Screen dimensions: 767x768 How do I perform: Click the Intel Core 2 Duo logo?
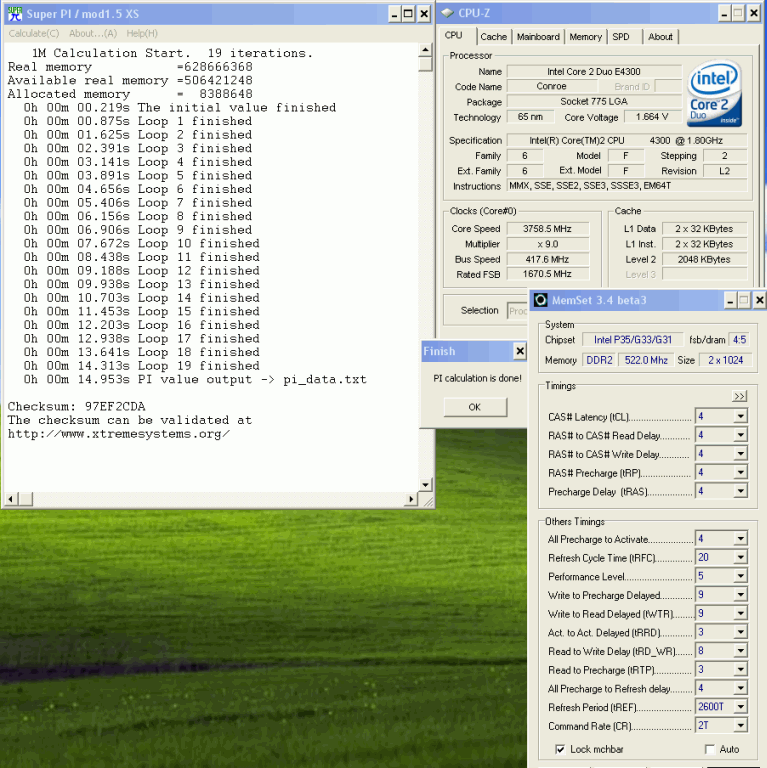[715, 94]
